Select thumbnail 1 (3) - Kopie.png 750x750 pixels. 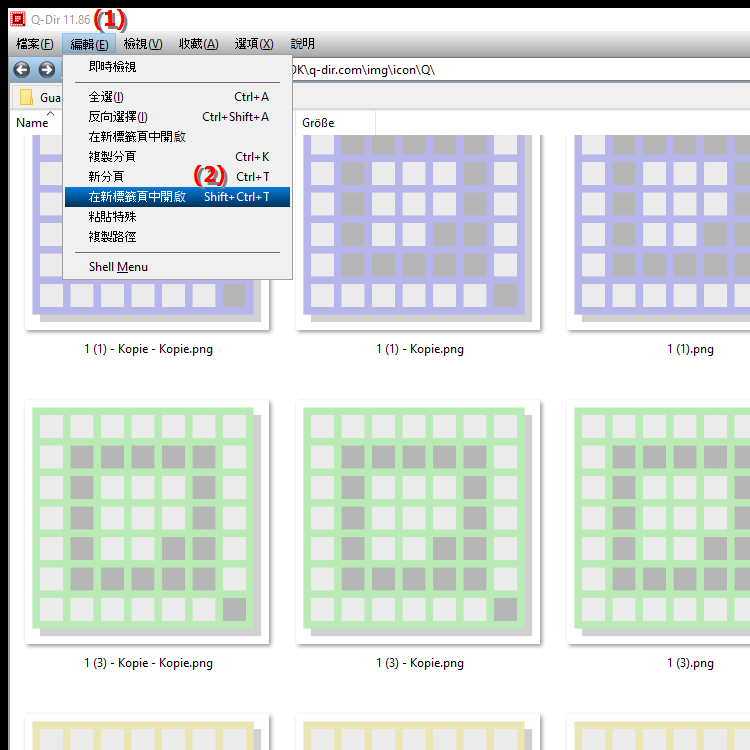pyautogui.click(x=418, y=522)
